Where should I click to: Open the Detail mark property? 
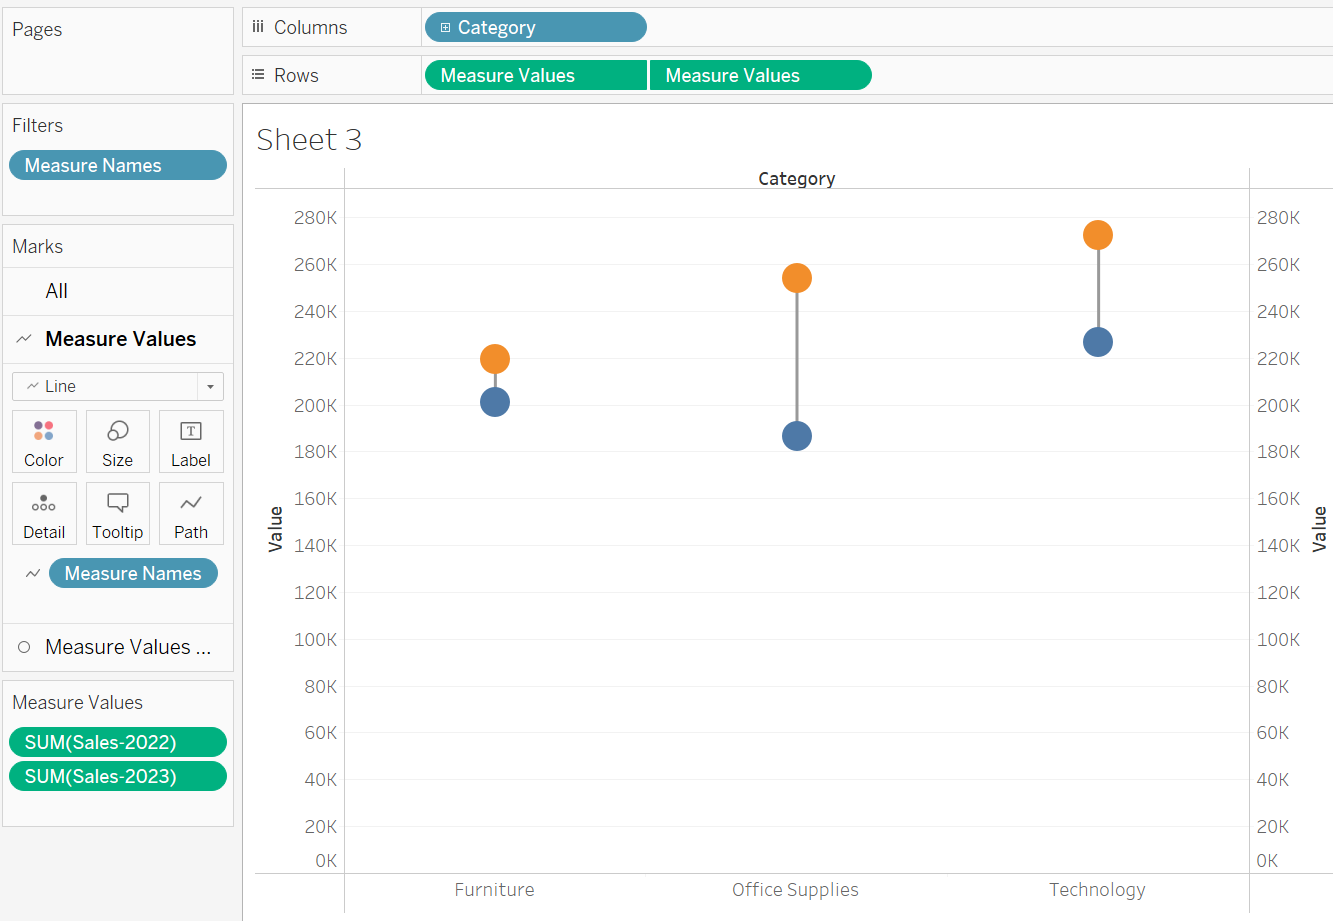44,513
